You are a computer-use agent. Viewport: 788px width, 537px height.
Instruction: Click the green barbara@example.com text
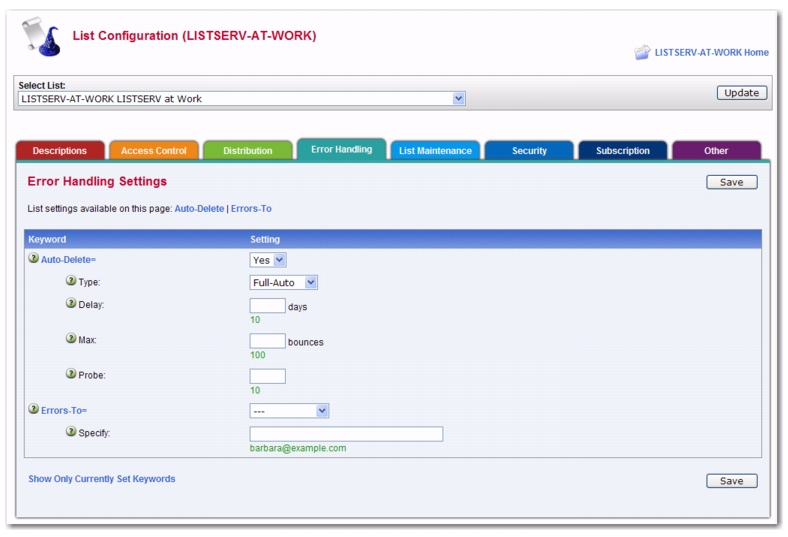(298, 448)
